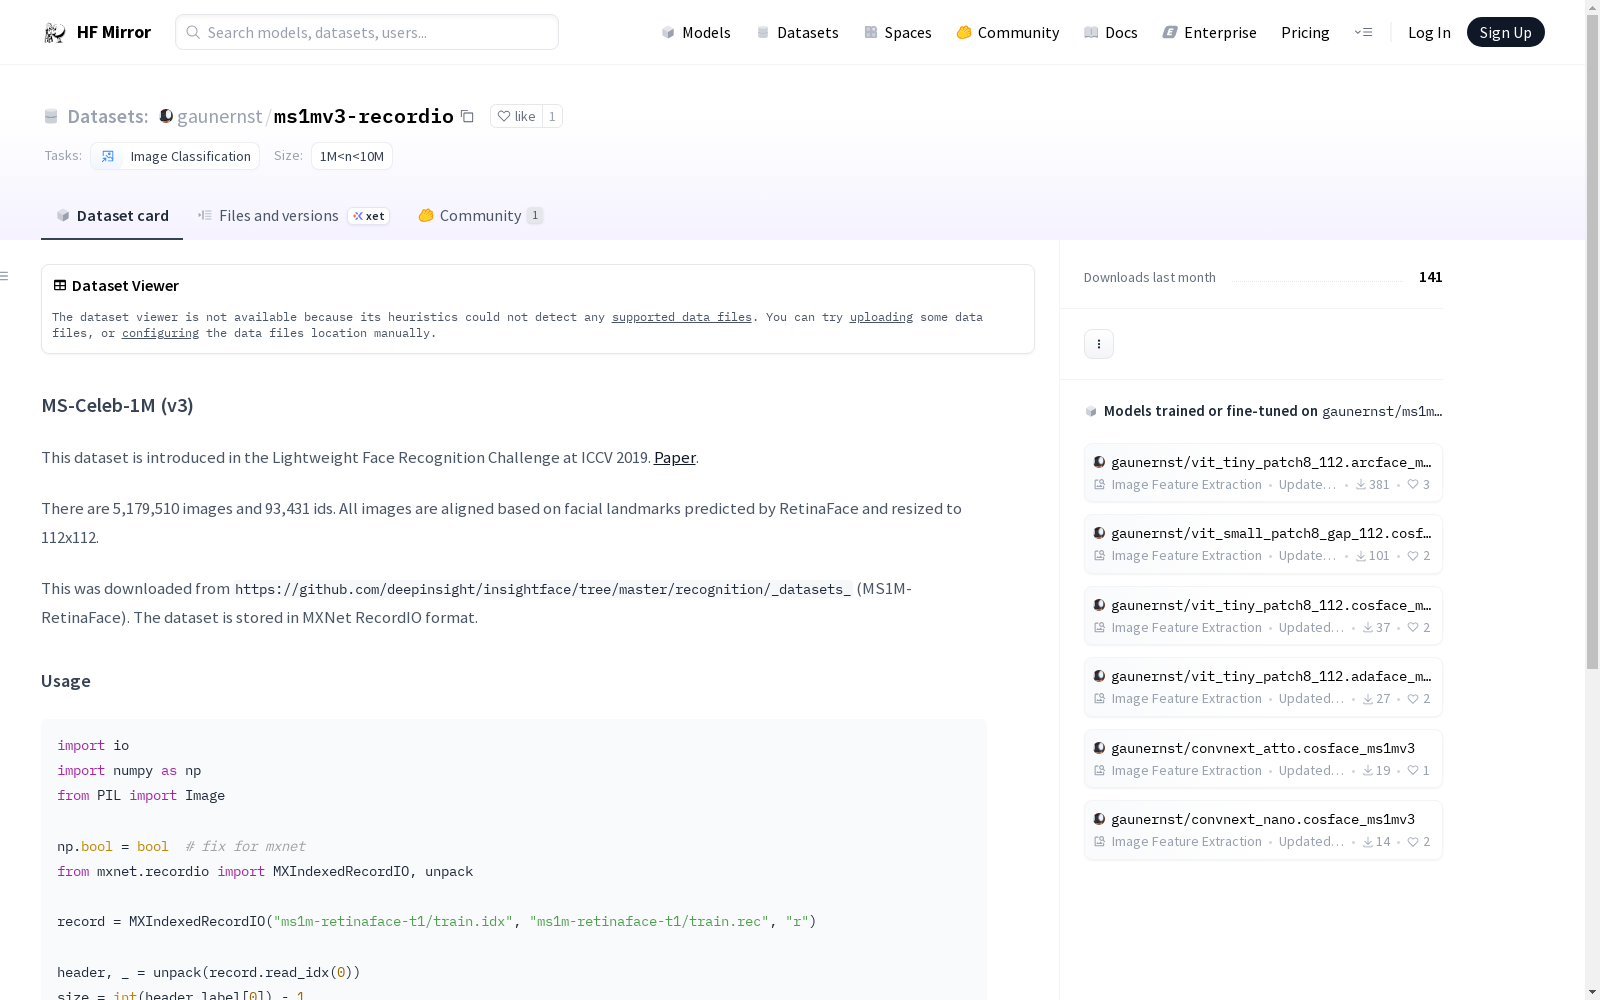This screenshot has width=1600, height=1000.
Task: Open the supported data files link
Action: 681,317
